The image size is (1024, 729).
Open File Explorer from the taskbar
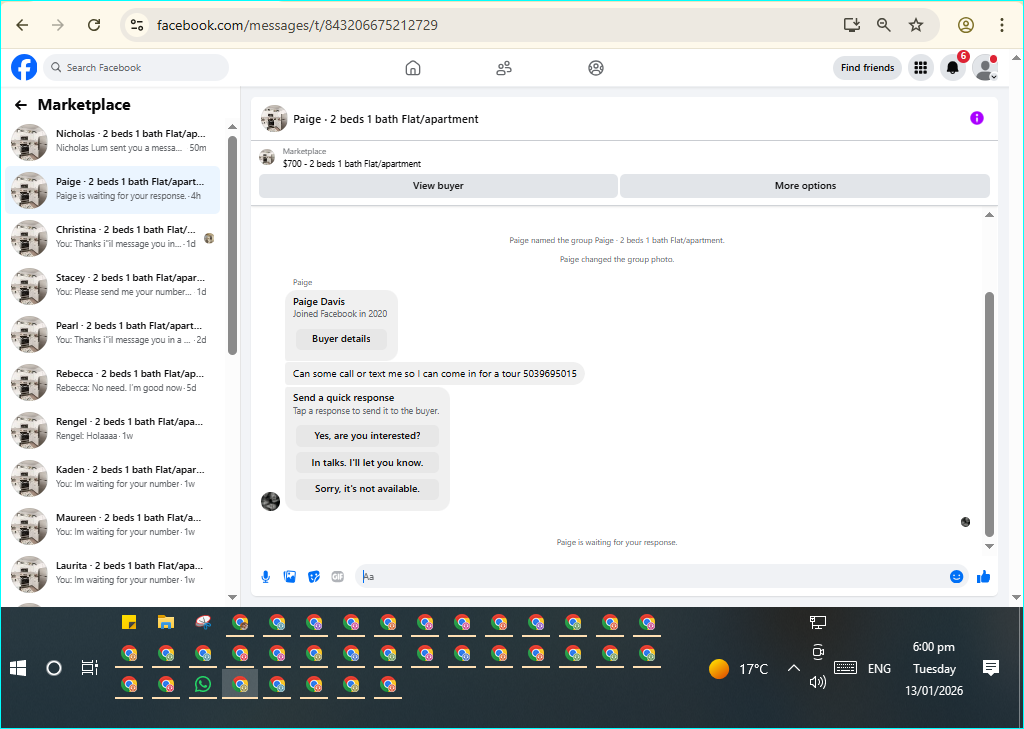[x=166, y=622]
